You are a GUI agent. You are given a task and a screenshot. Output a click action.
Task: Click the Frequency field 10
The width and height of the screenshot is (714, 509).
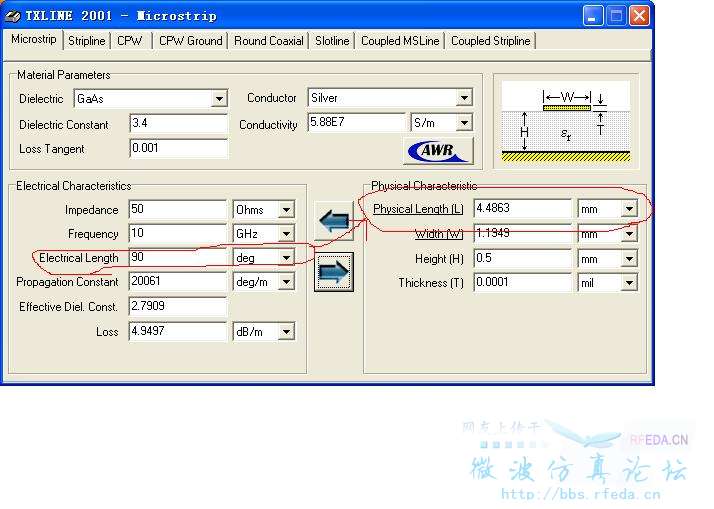[x=178, y=234]
